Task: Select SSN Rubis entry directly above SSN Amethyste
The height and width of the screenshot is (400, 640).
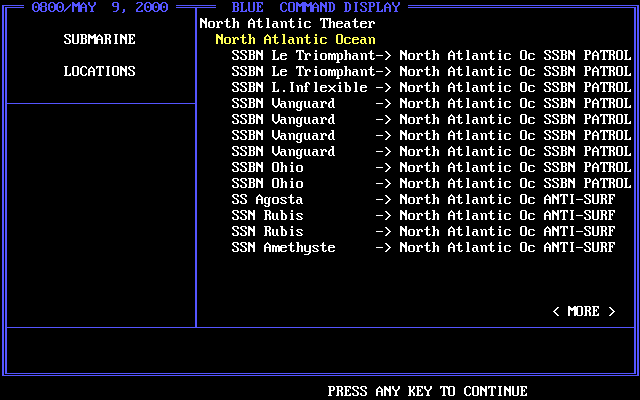Action: [x=267, y=231]
